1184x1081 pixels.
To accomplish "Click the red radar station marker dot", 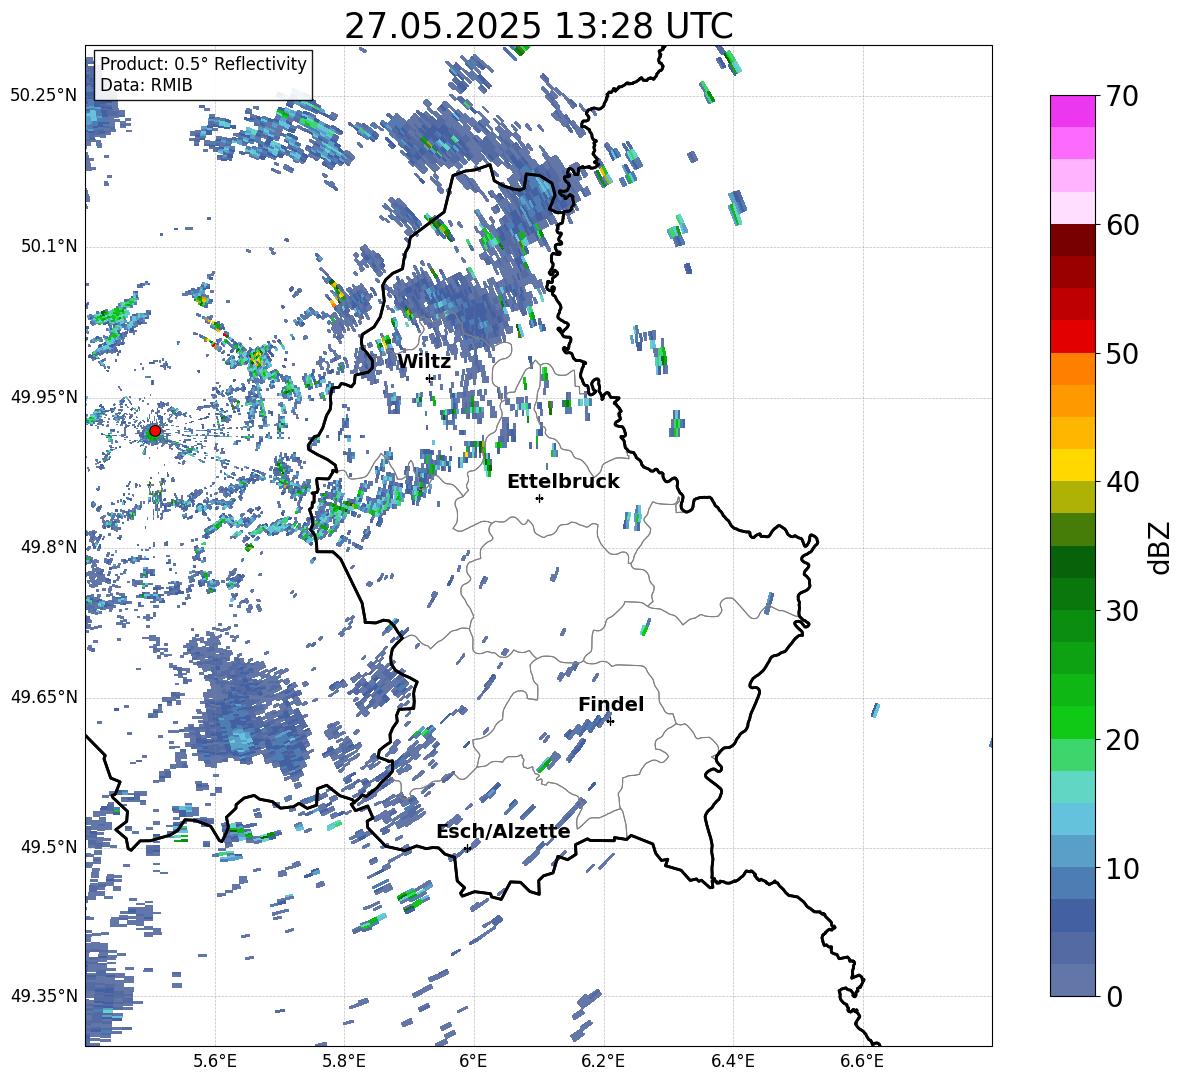I will (x=155, y=431).
